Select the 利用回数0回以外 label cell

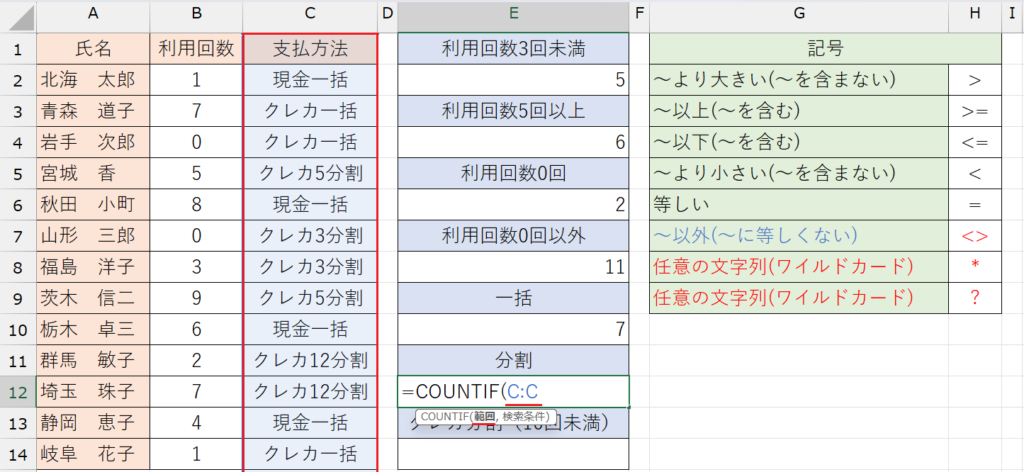point(513,236)
